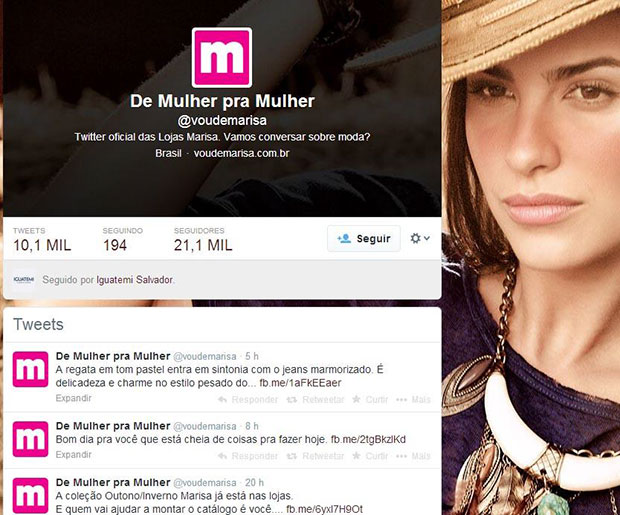Open the Iguatemi Salvador follower link
Screen dimensions: 620x515
[x=134, y=280]
